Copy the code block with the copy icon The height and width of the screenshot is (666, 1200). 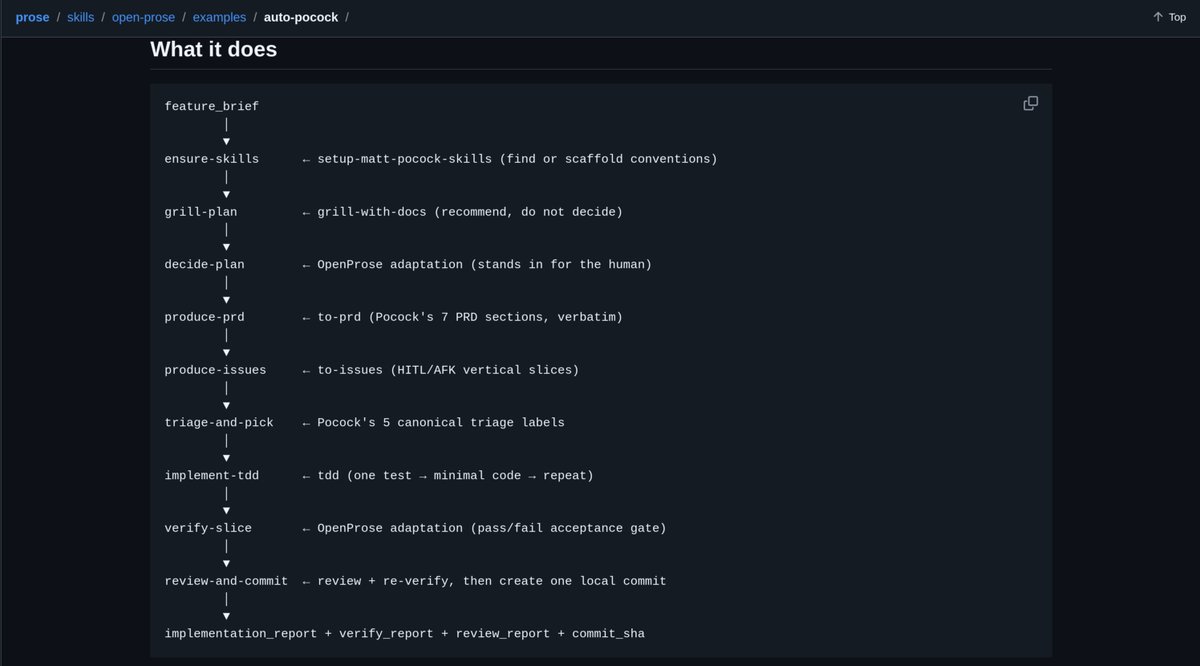pyautogui.click(x=1030, y=103)
